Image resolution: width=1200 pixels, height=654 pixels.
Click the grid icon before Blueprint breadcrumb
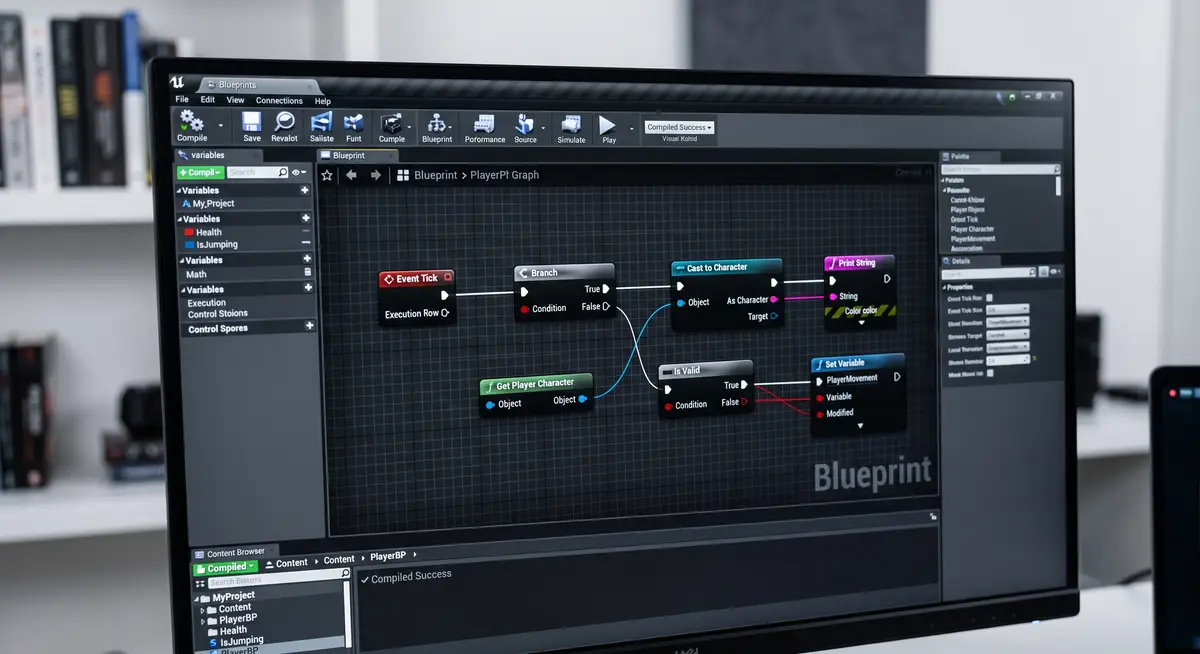pyautogui.click(x=403, y=175)
